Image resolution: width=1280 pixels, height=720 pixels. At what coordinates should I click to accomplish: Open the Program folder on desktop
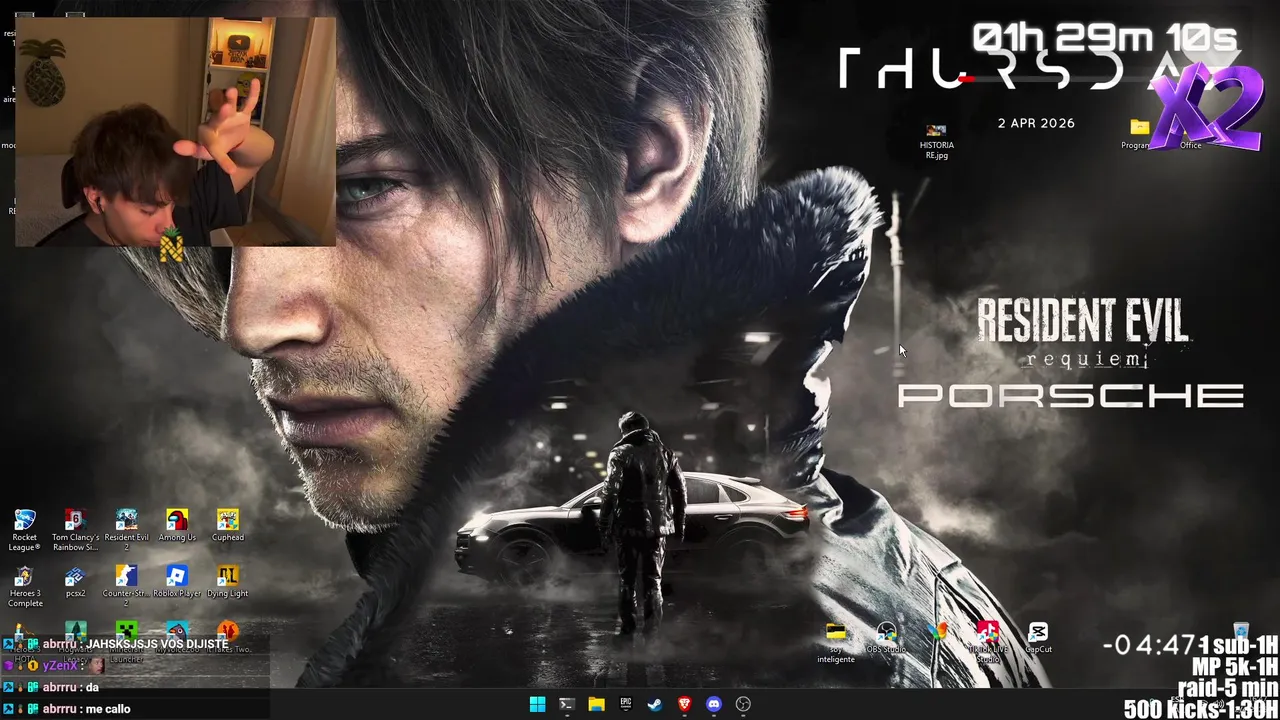pyautogui.click(x=1139, y=133)
